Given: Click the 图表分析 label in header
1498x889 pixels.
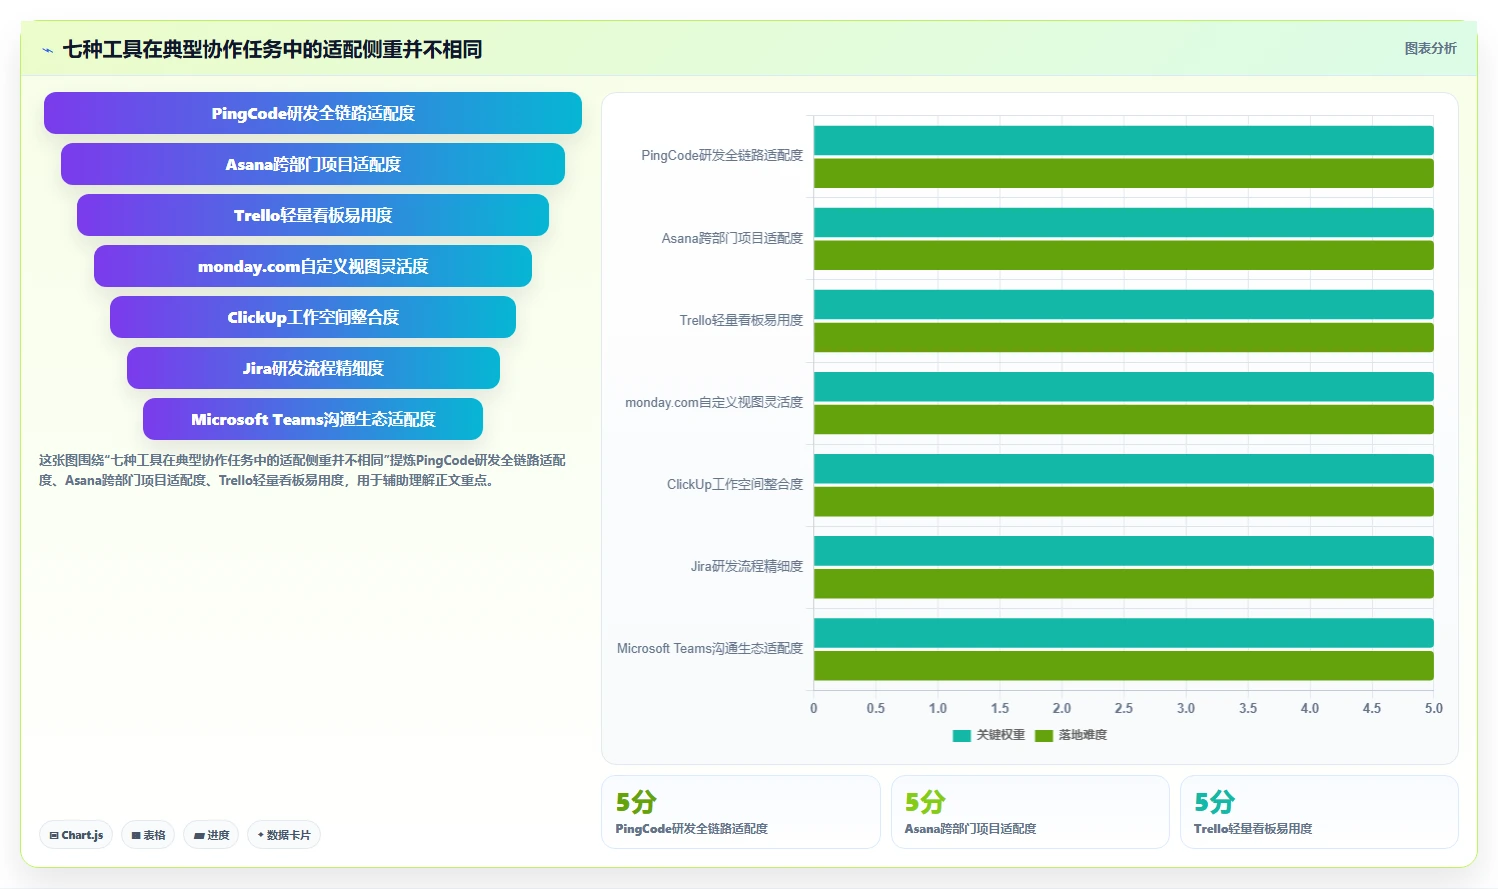Looking at the screenshot, I should (x=1430, y=48).
